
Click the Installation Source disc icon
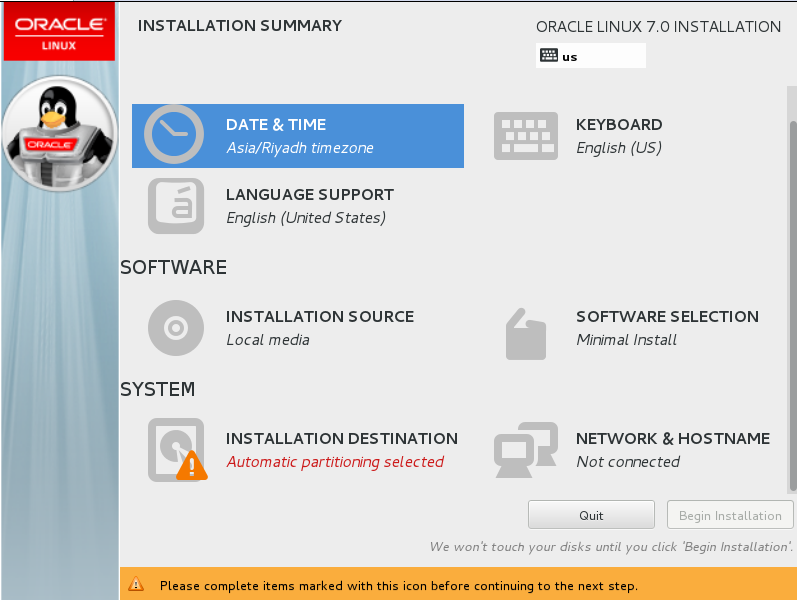(176, 328)
